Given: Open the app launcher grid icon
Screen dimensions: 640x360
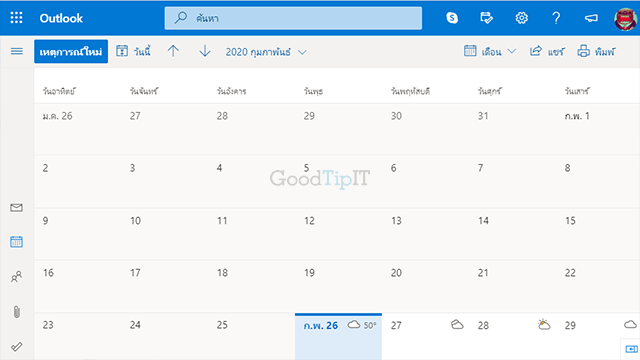Looking at the screenshot, I should point(16,18).
